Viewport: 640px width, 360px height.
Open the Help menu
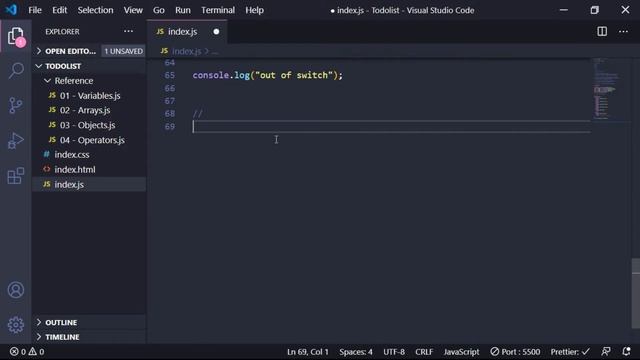pyautogui.click(x=254, y=10)
